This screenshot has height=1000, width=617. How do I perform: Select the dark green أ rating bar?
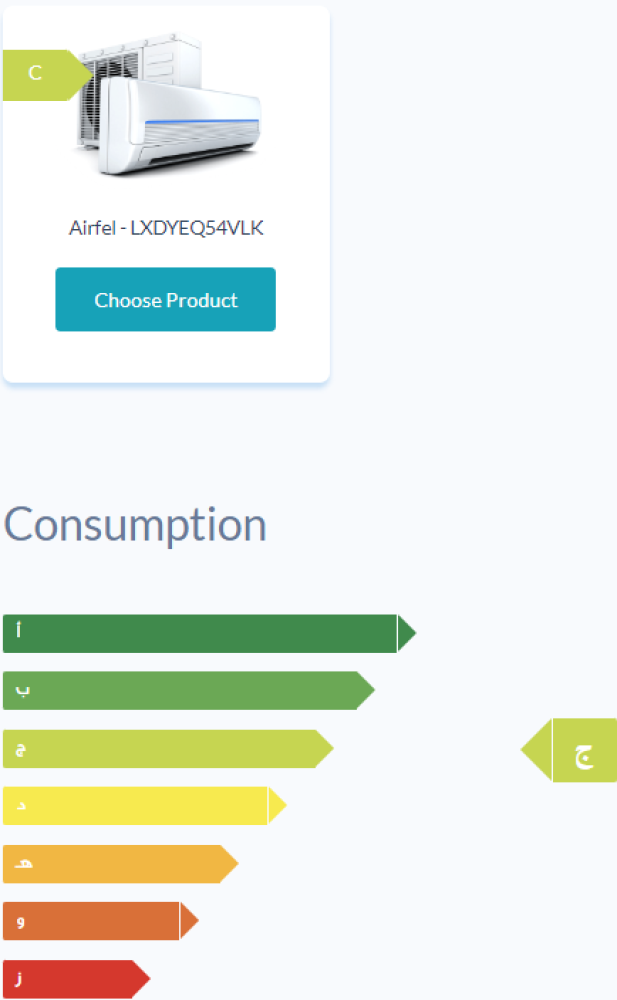tap(209, 633)
